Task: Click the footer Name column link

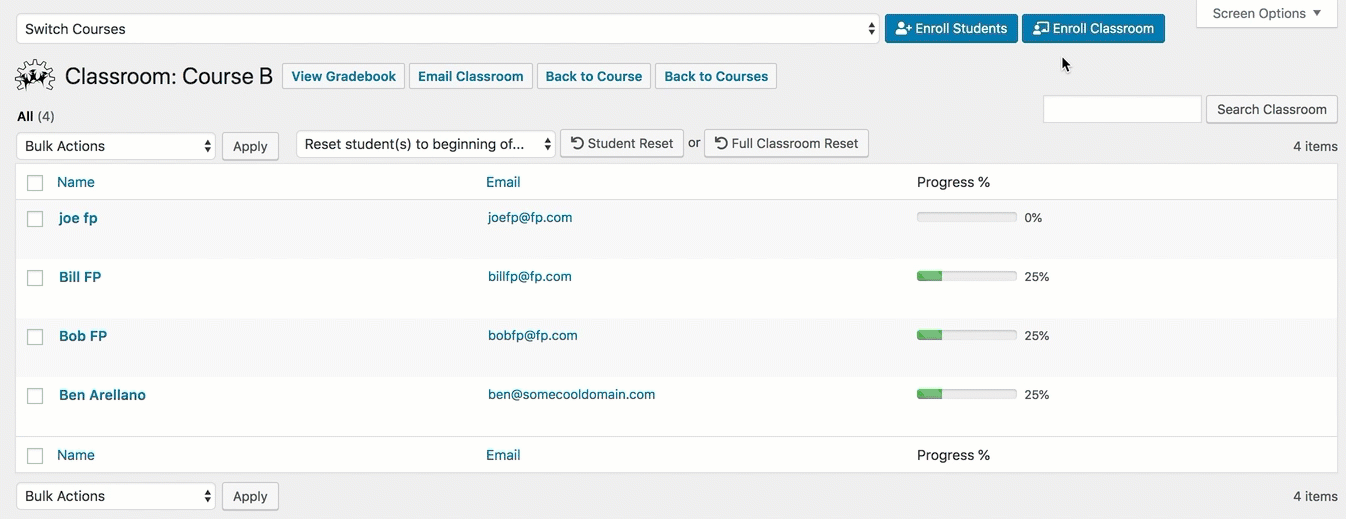Action: tap(76, 455)
